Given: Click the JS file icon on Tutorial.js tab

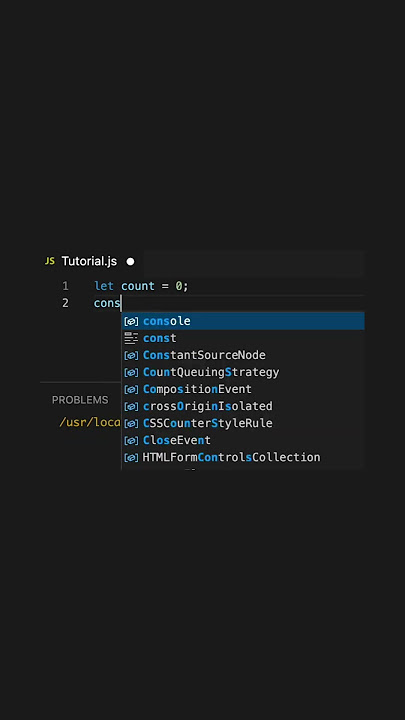Looking at the screenshot, I should (50, 261).
